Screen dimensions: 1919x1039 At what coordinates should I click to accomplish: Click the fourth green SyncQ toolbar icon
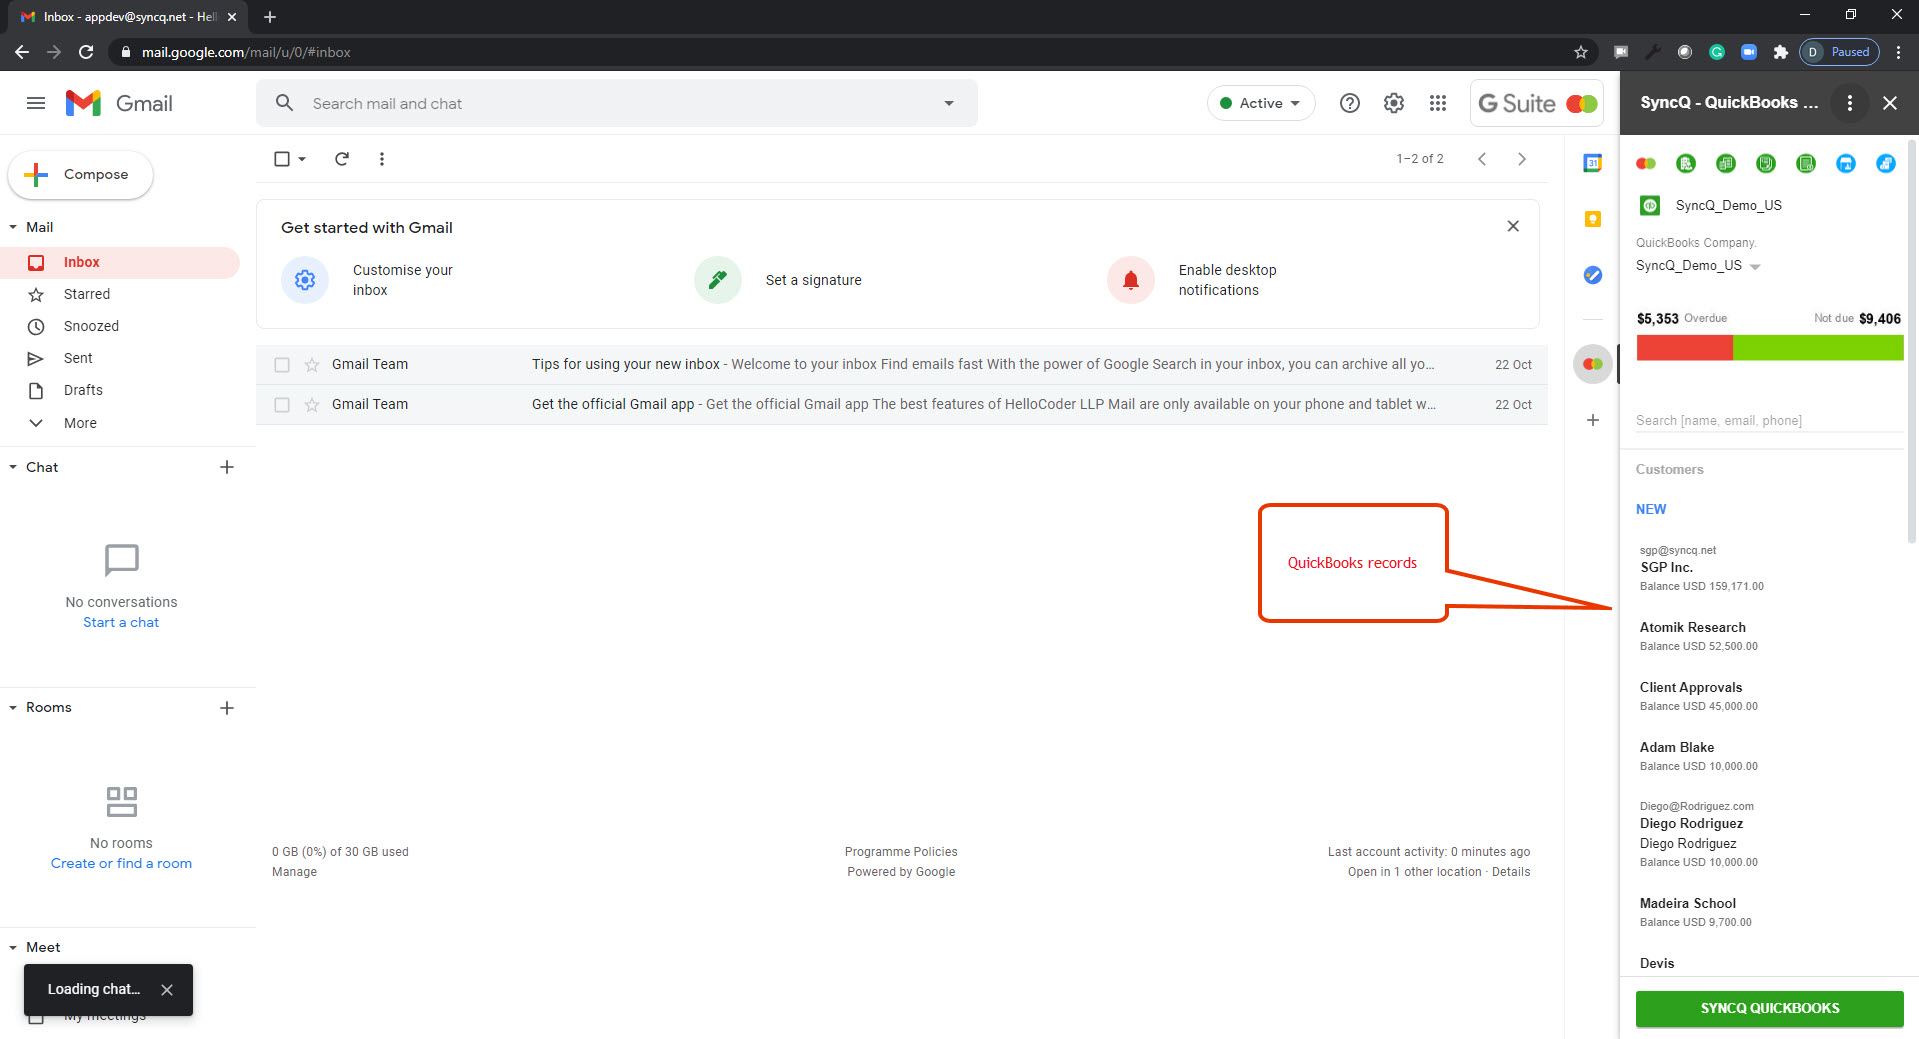(1806, 164)
